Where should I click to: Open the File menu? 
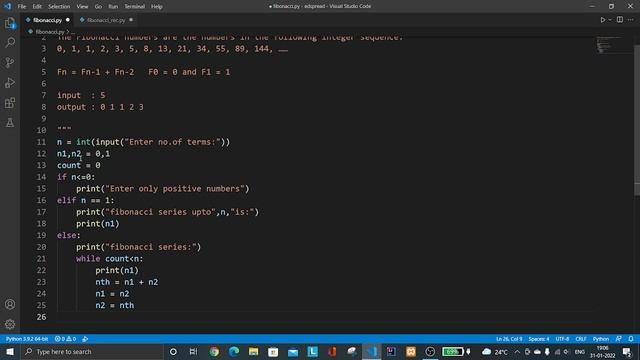click(22, 7)
